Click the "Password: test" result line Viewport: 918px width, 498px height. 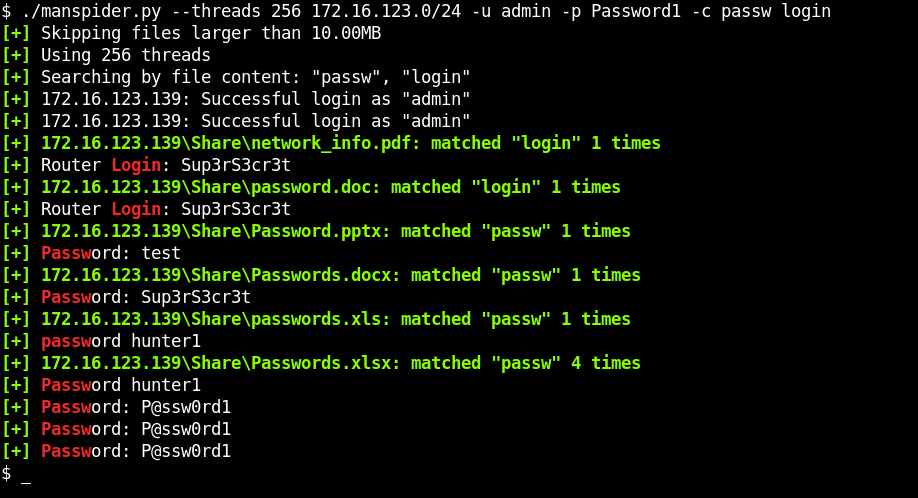[110, 253]
